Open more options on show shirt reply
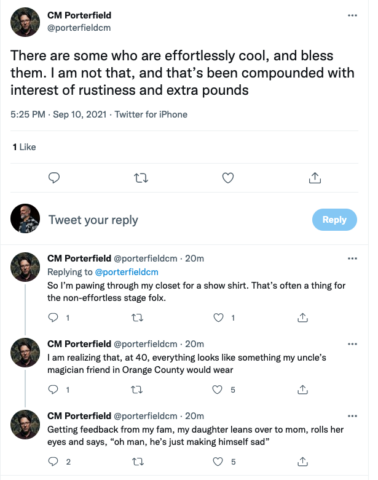The width and height of the screenshot is (378, 480). [352, 258]
